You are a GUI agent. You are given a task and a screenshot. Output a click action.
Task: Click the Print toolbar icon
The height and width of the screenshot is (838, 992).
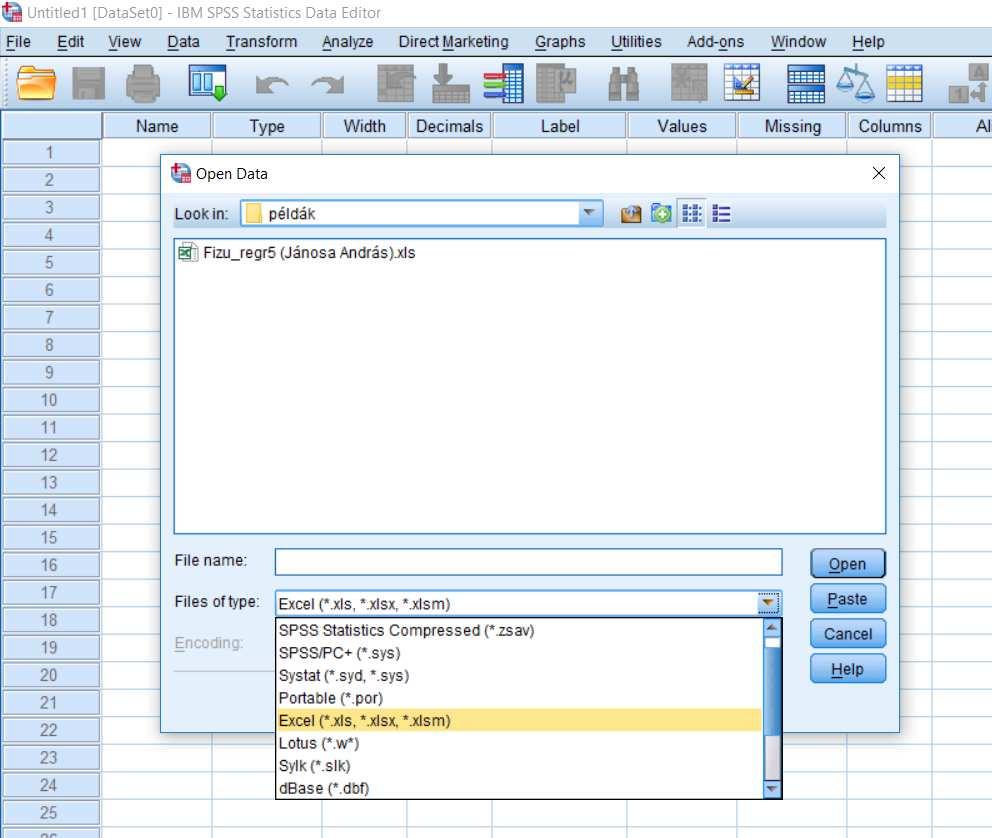143,83
